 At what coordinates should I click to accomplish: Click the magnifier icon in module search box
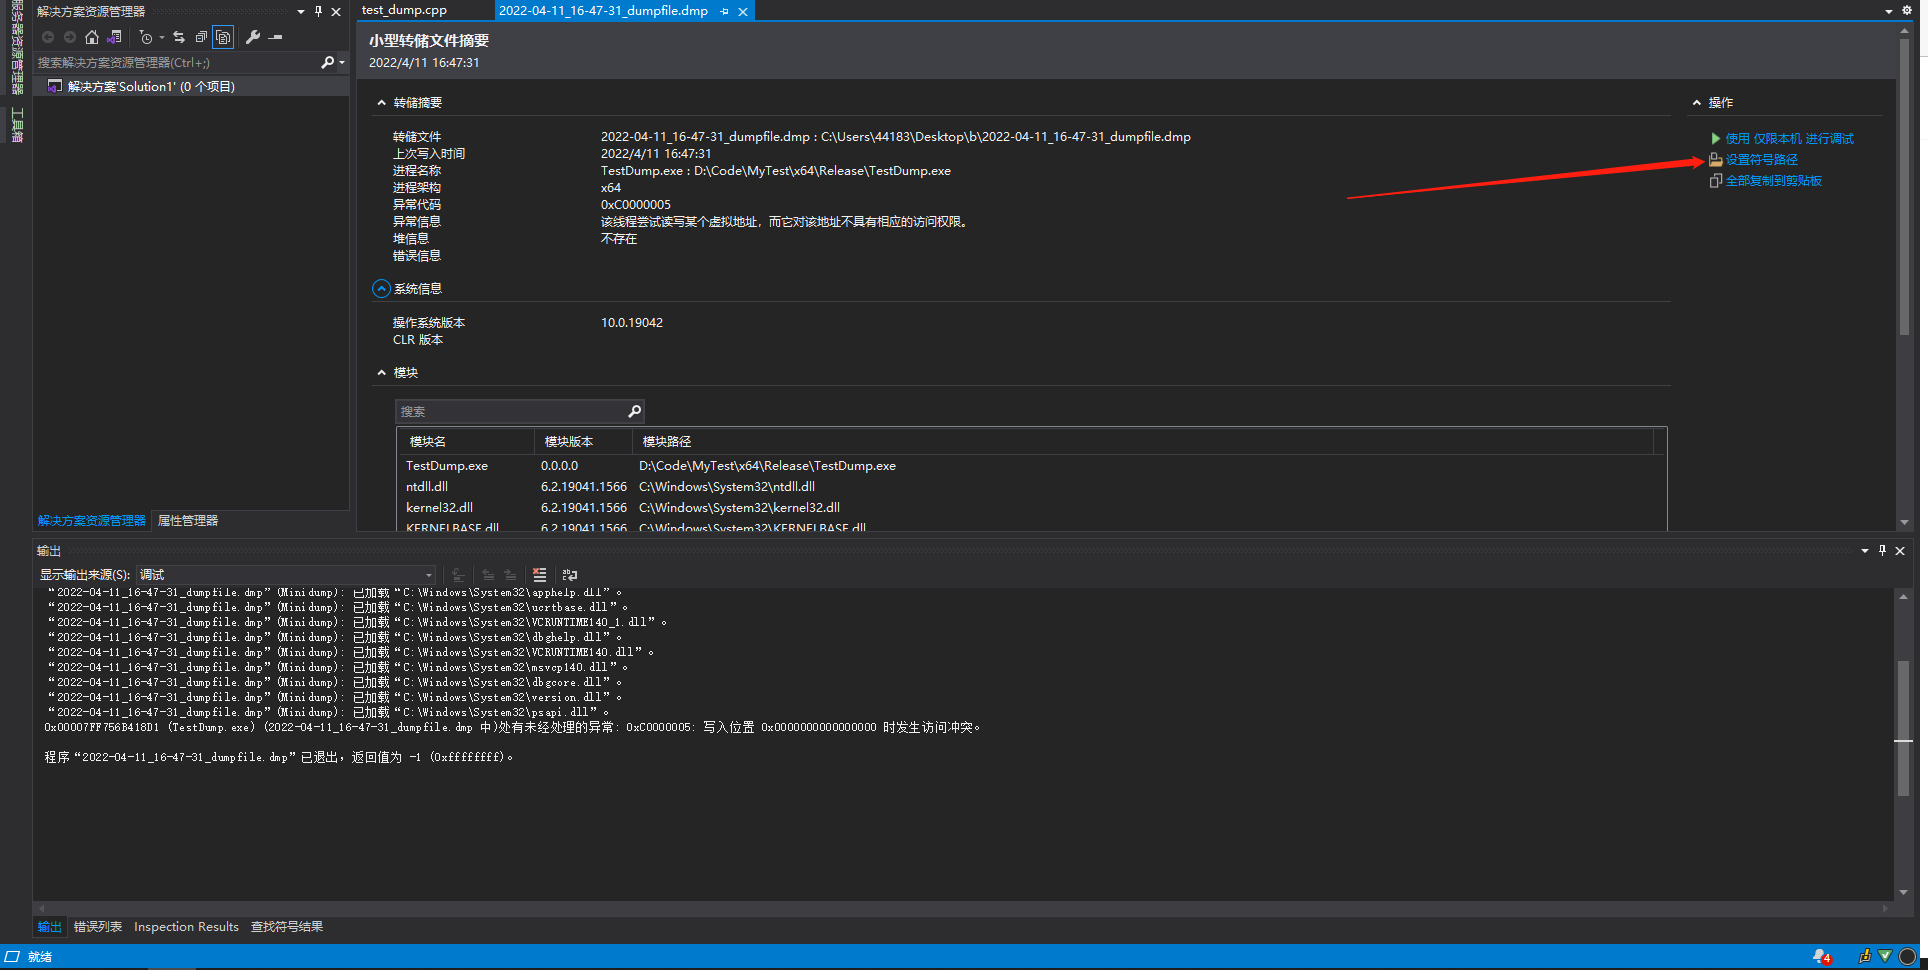634,411
